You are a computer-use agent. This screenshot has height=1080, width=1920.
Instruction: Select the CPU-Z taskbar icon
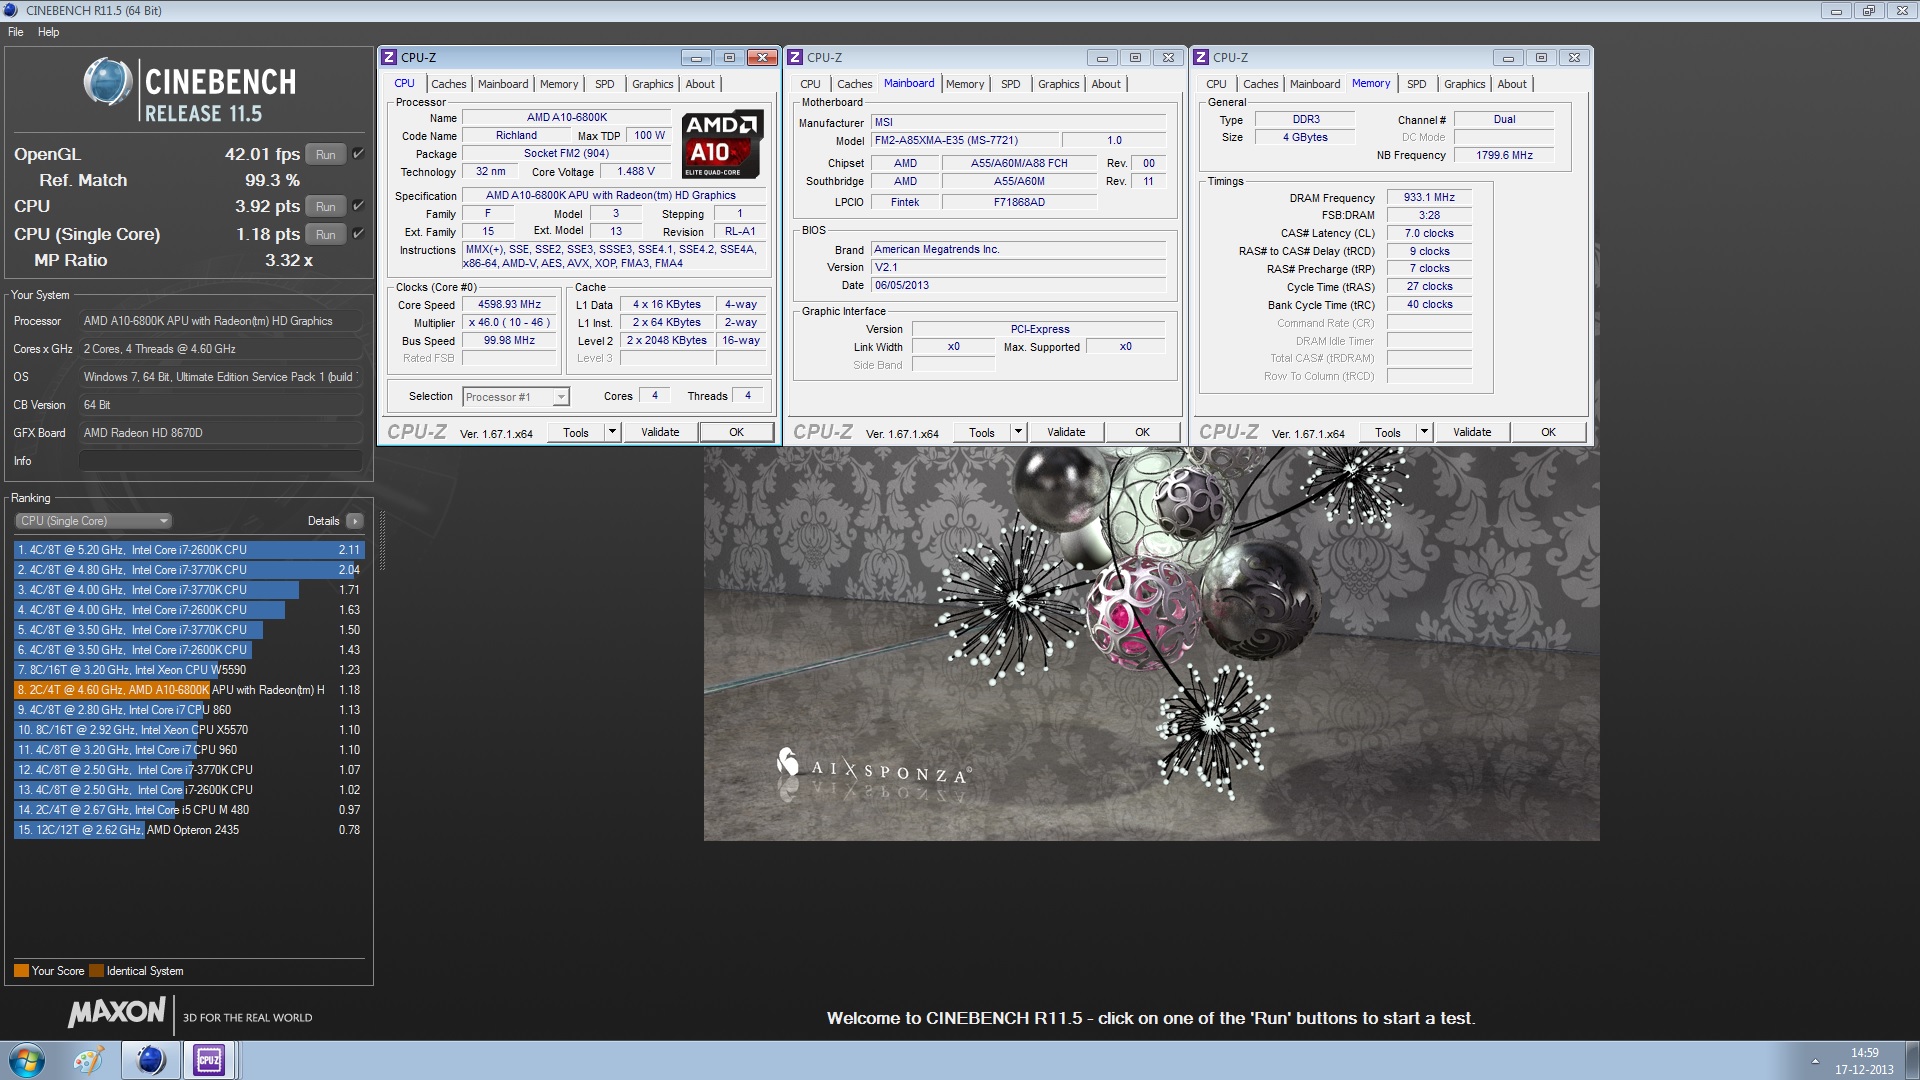tap(209, 1060)
